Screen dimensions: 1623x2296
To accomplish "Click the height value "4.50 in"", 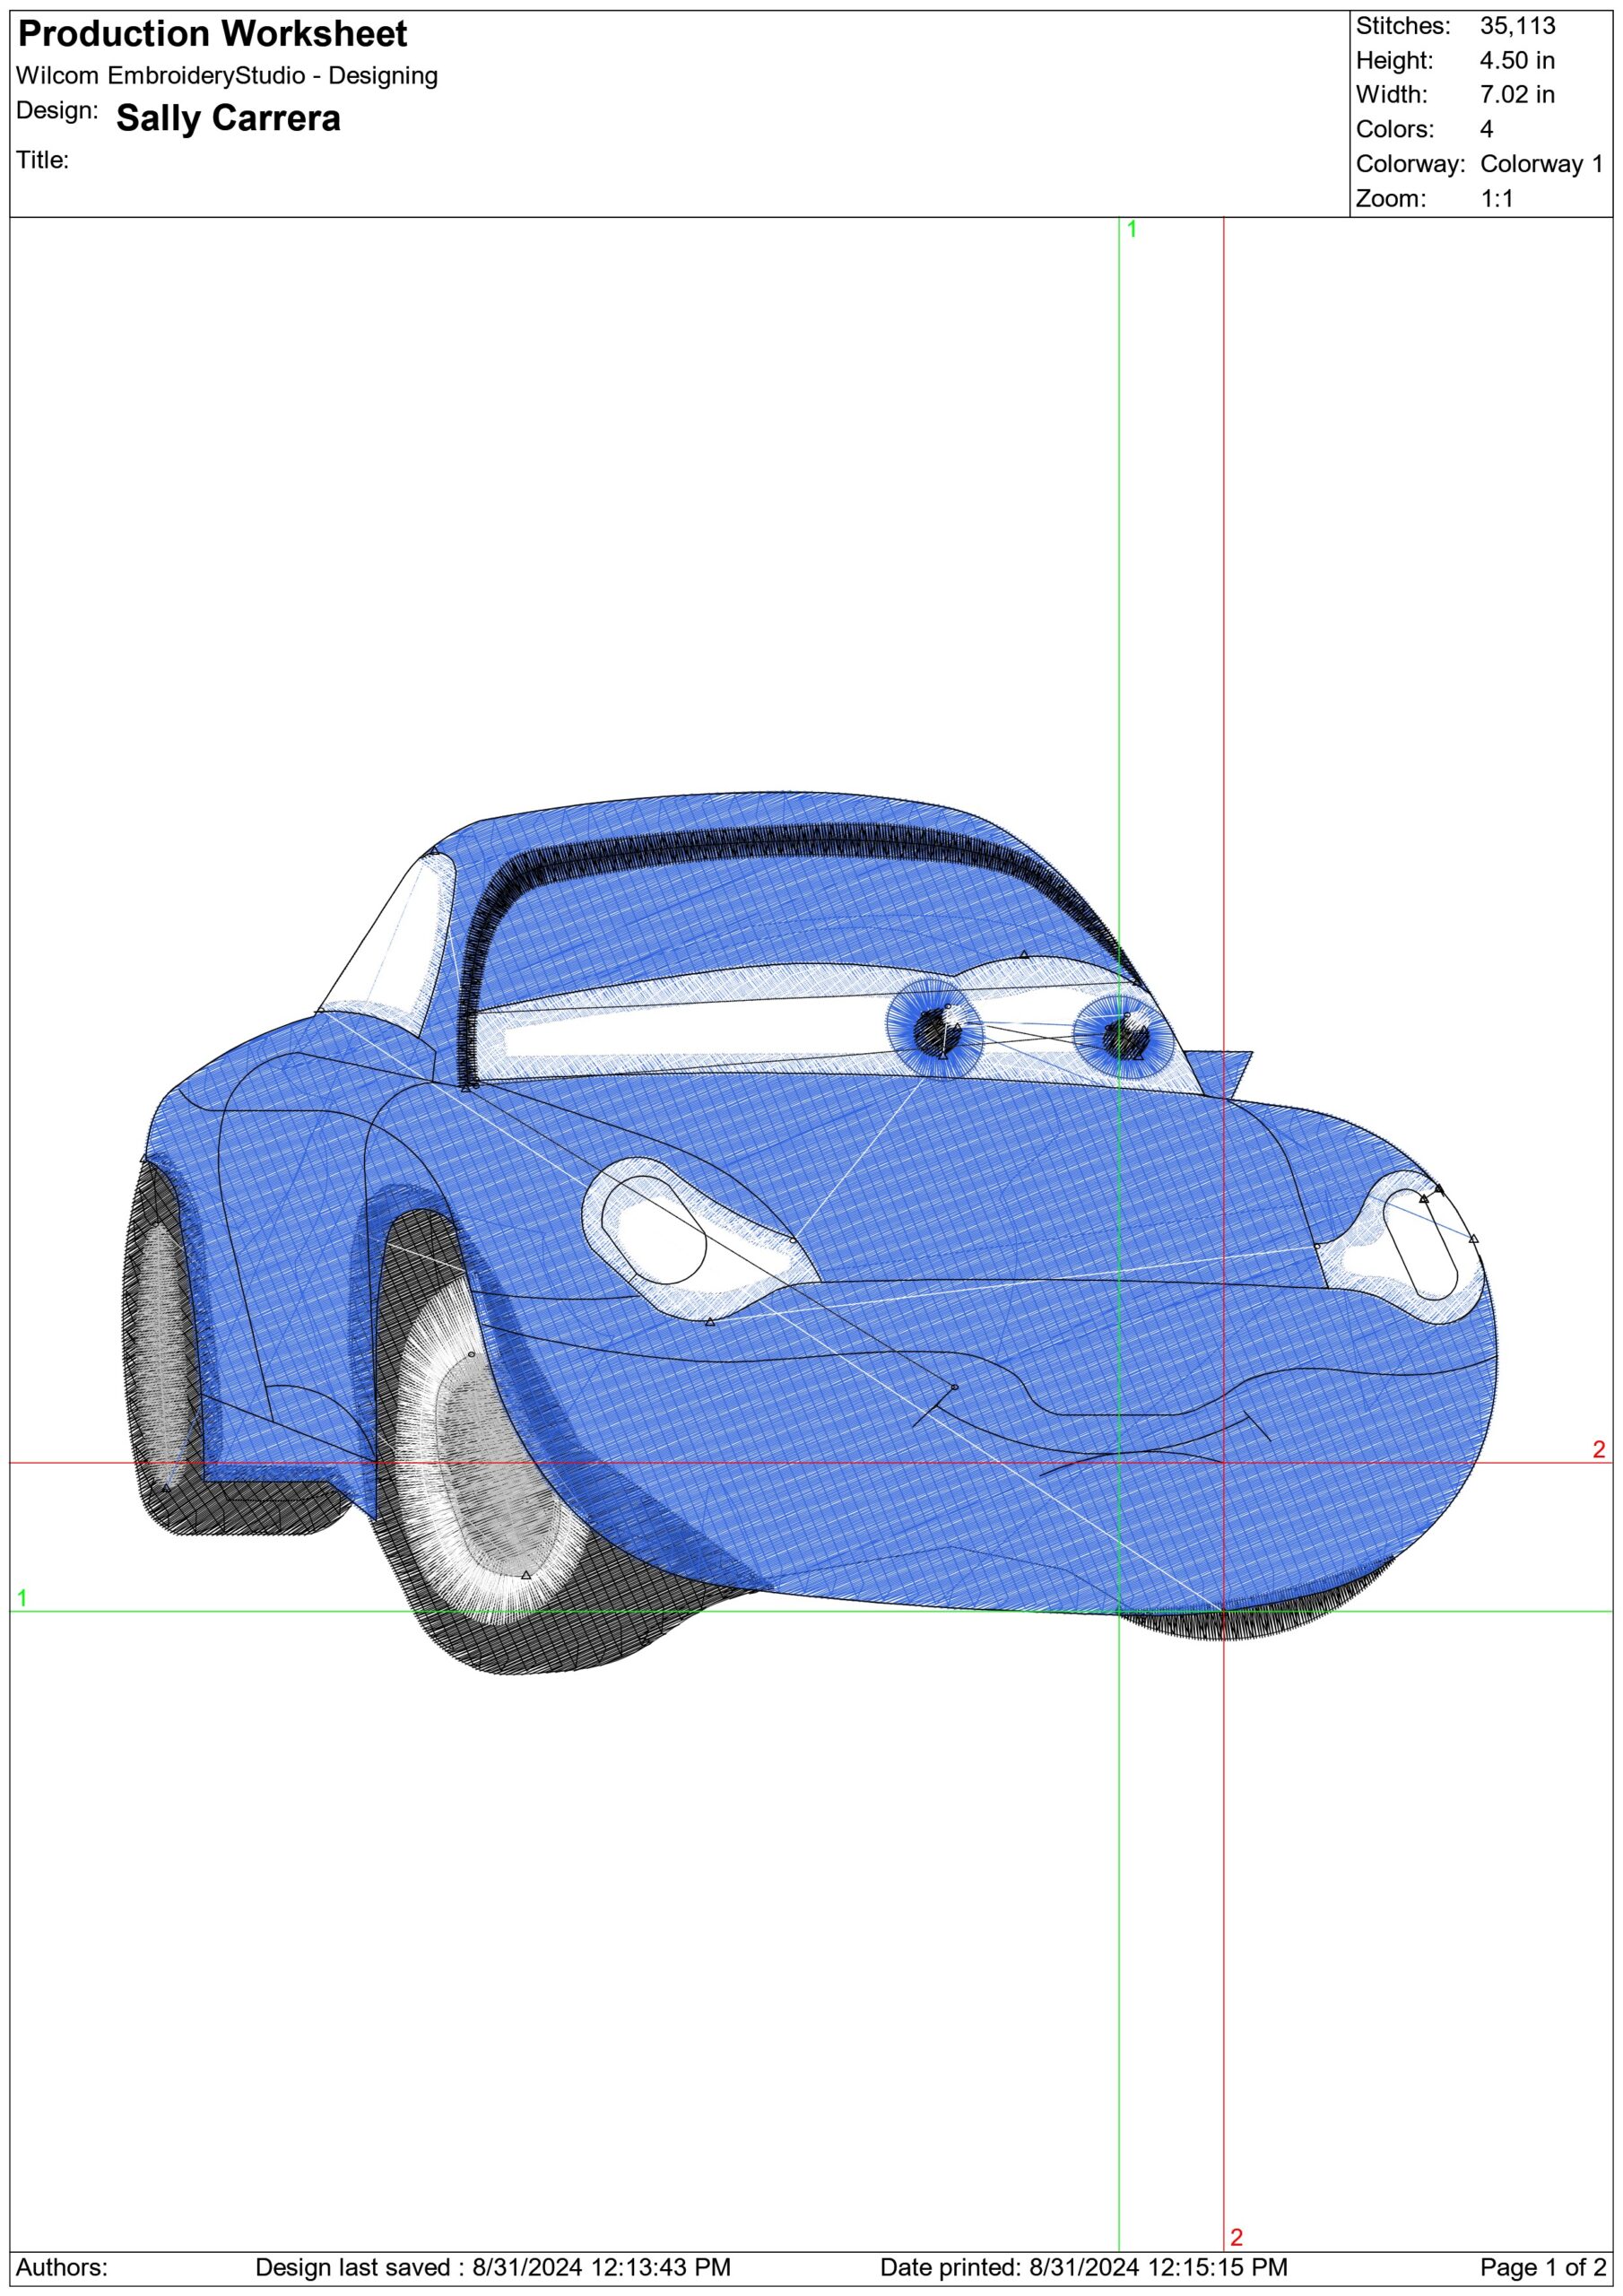I will 1517,60.
